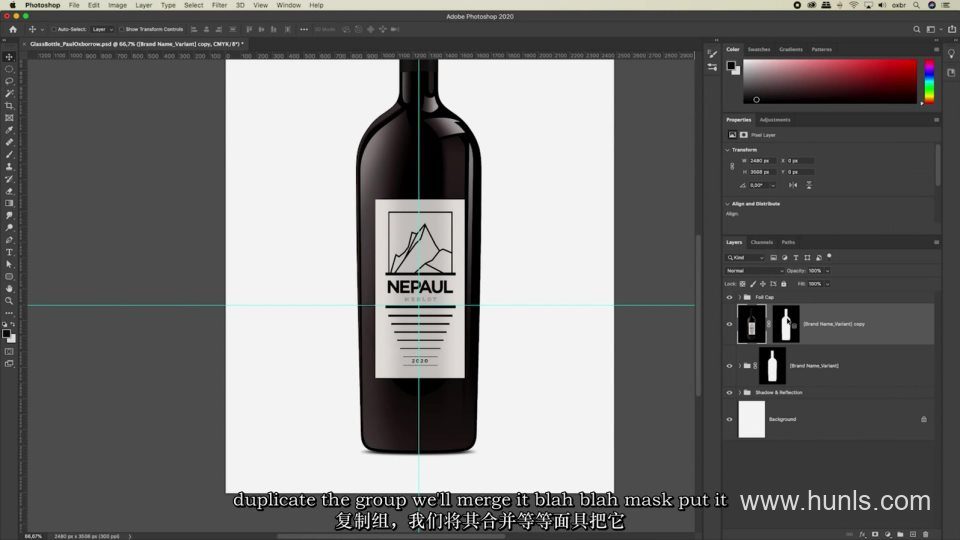
Task: Expand the Foil Cap group
Action: click(740, 298)
